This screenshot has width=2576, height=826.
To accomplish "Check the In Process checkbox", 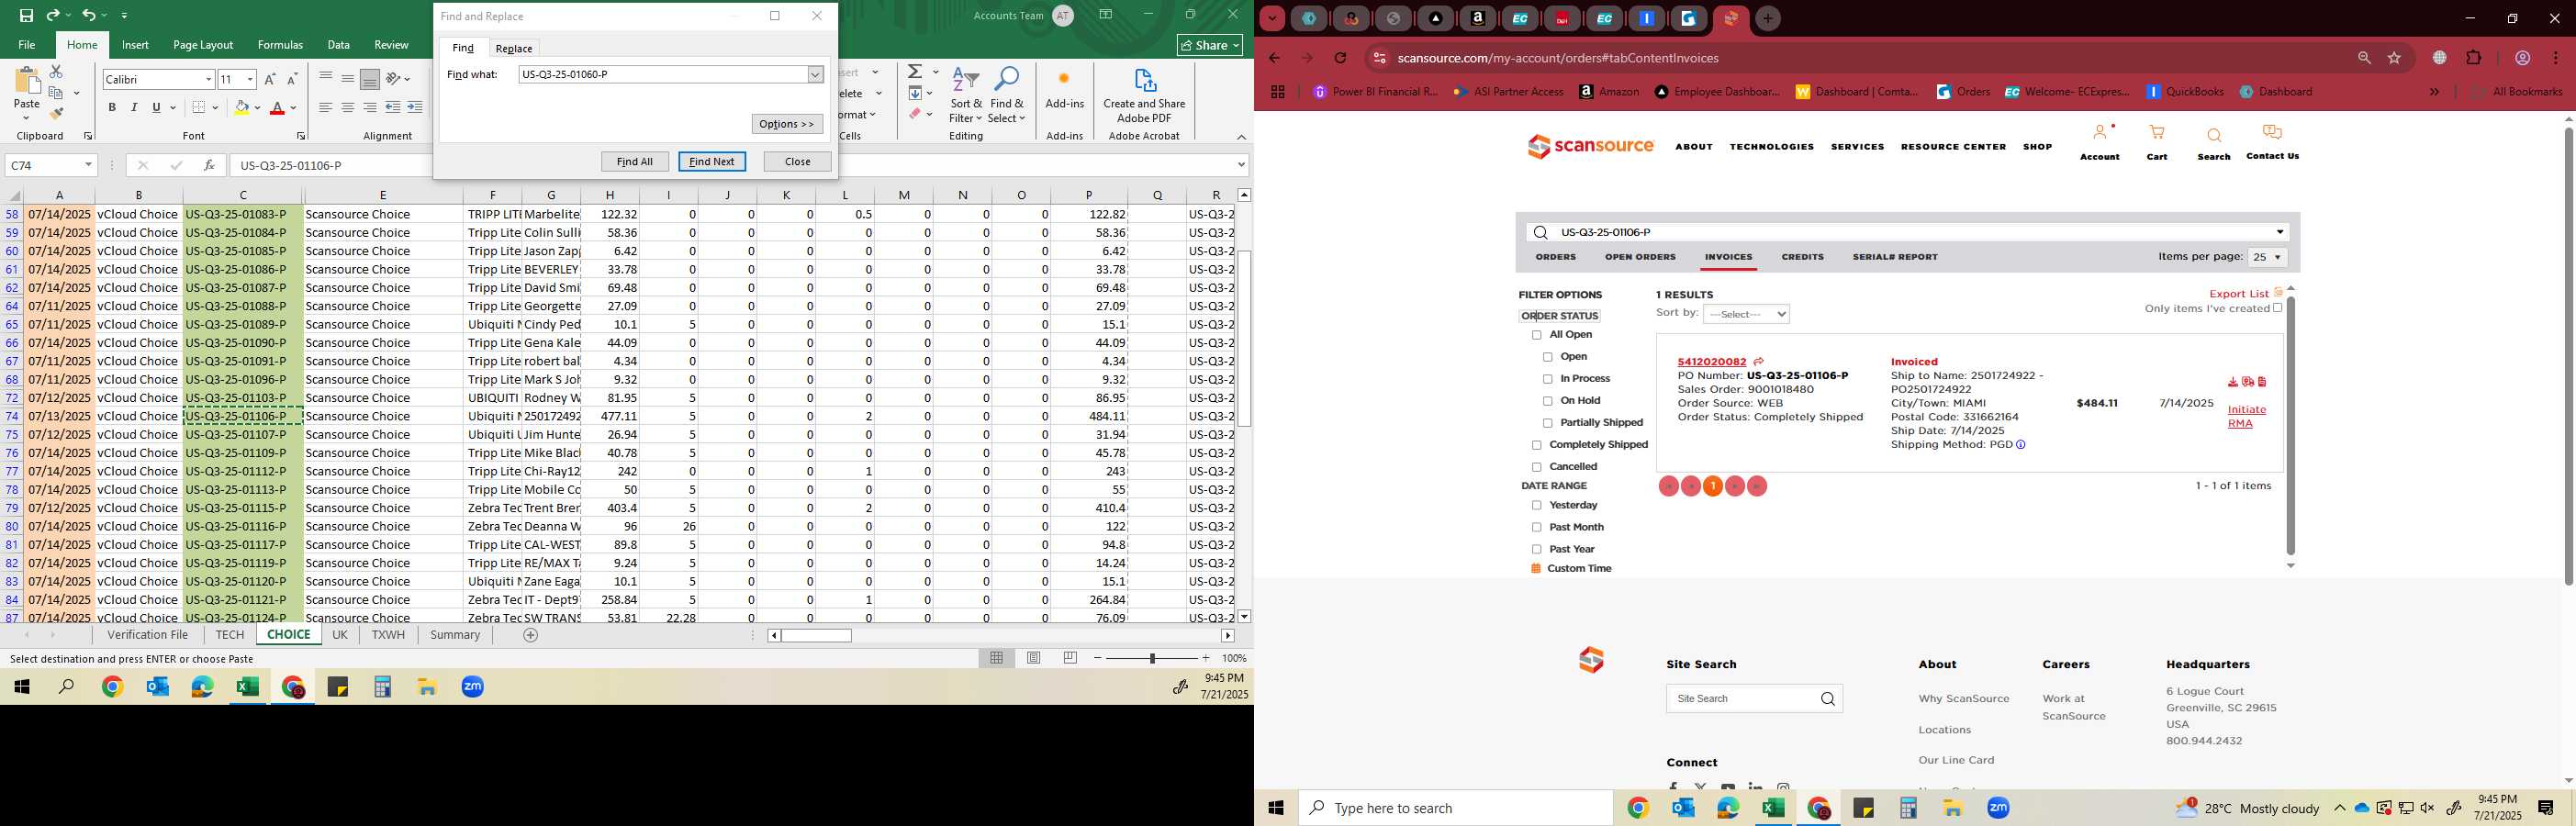I will click(x=1548, y=379).
